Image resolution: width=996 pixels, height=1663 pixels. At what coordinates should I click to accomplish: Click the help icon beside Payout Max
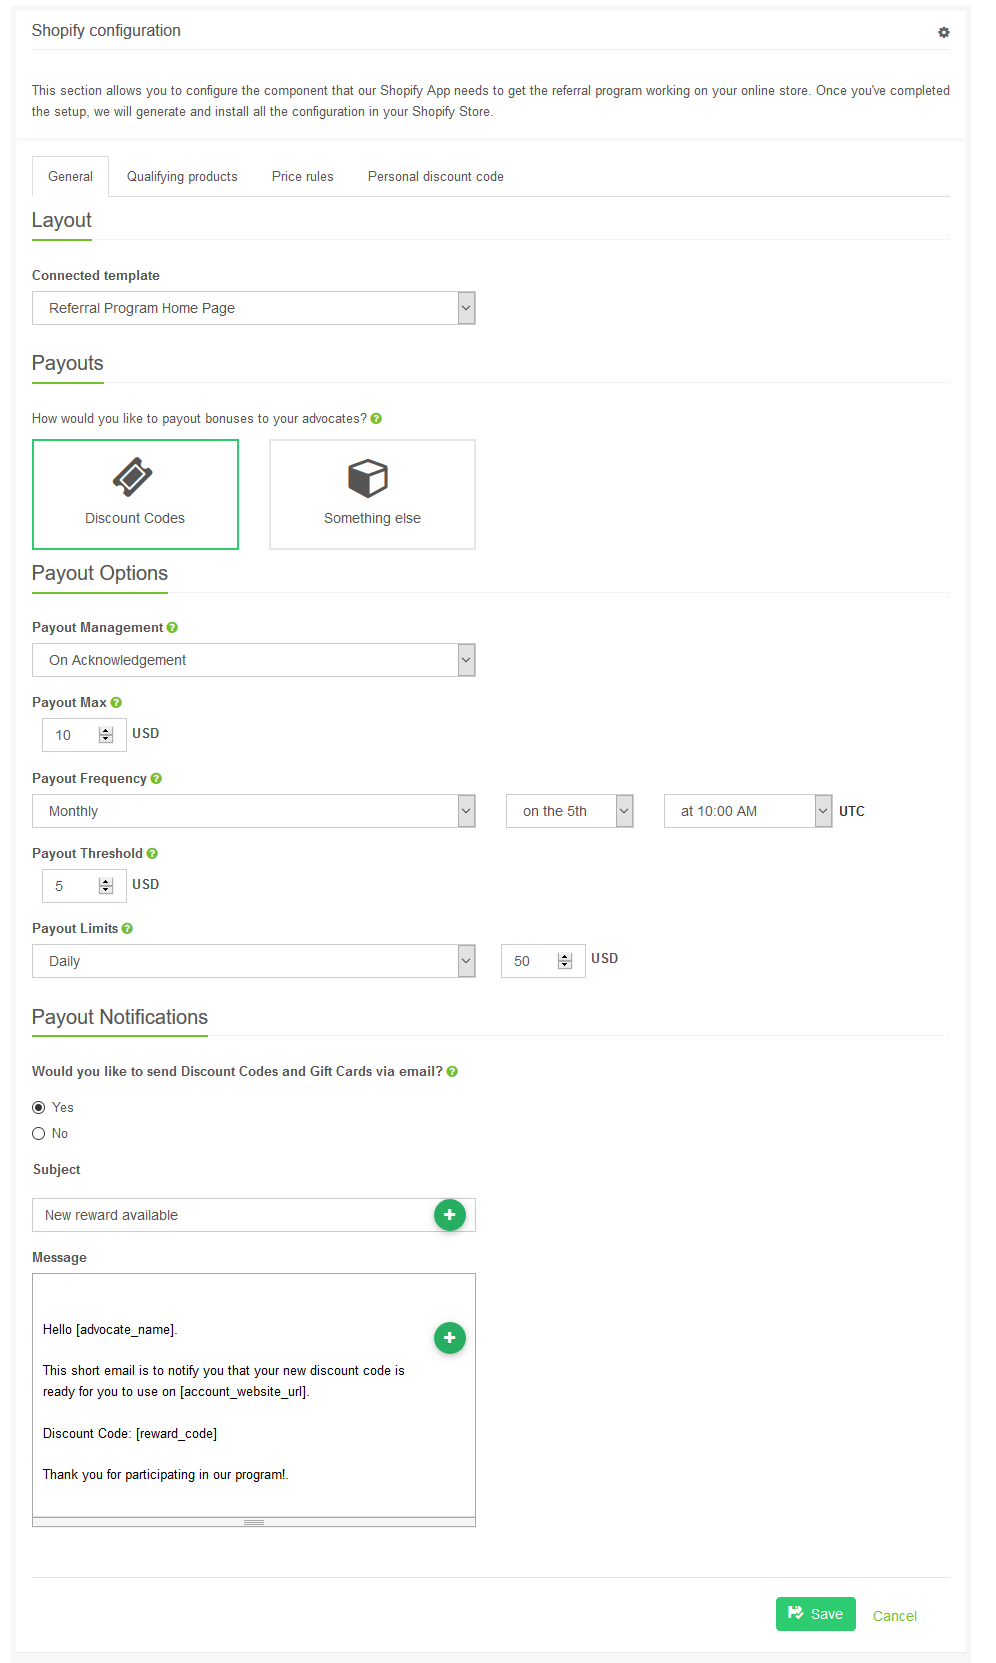click(116, 703)
